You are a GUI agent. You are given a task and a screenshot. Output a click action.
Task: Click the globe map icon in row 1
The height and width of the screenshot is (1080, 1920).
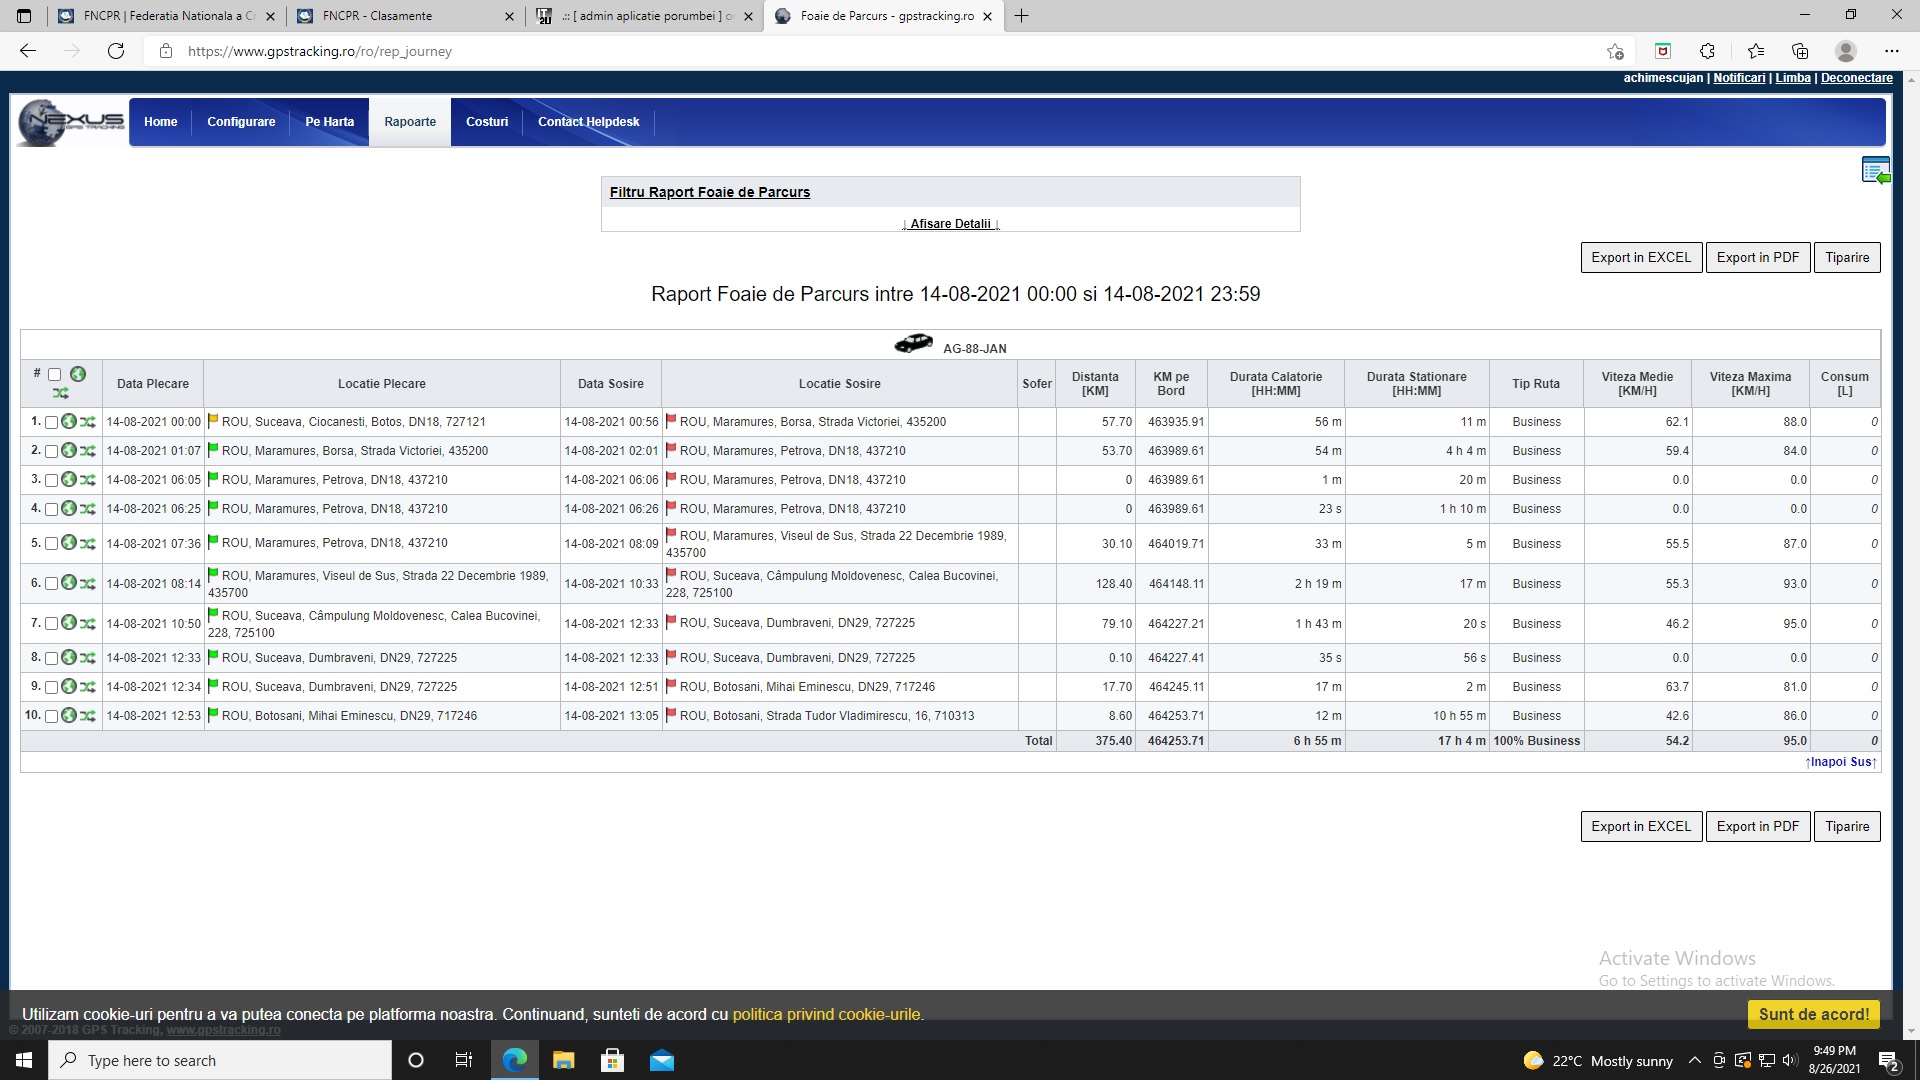(x=69, y=422)
